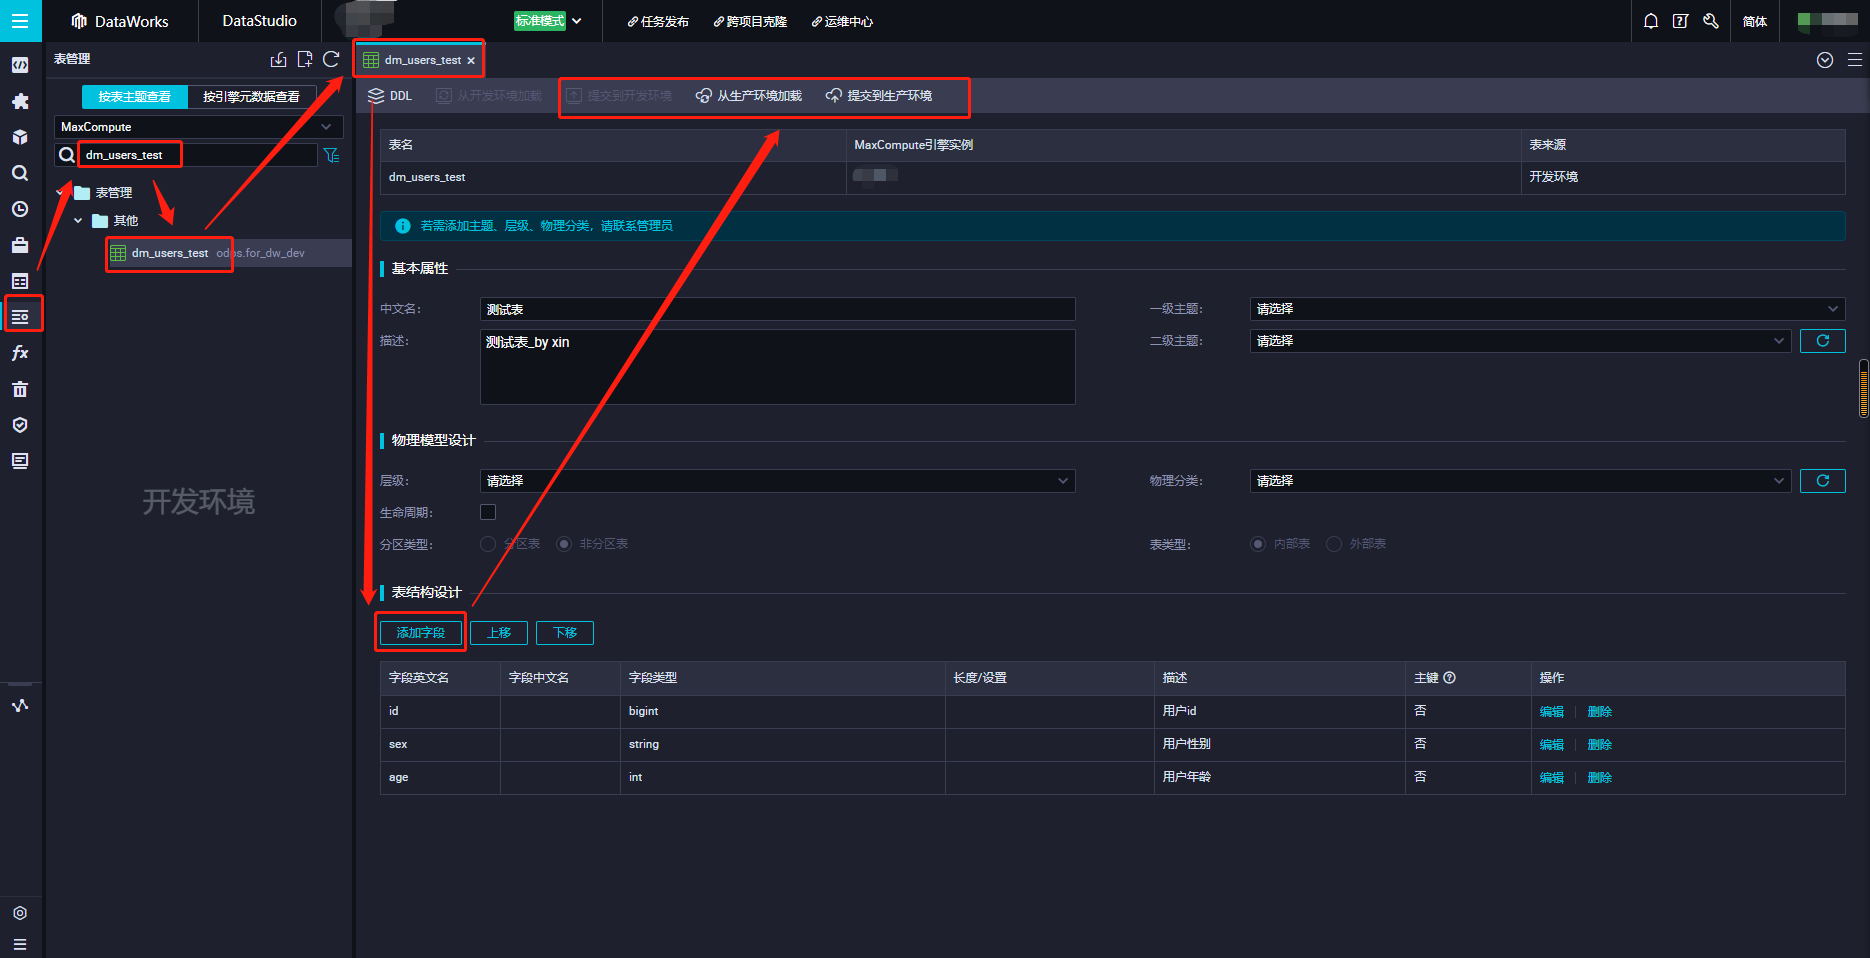This screenshot has width=1870, height=958.
Task: Open the briefcase manual workflow icon
Action: coord(20,245)
